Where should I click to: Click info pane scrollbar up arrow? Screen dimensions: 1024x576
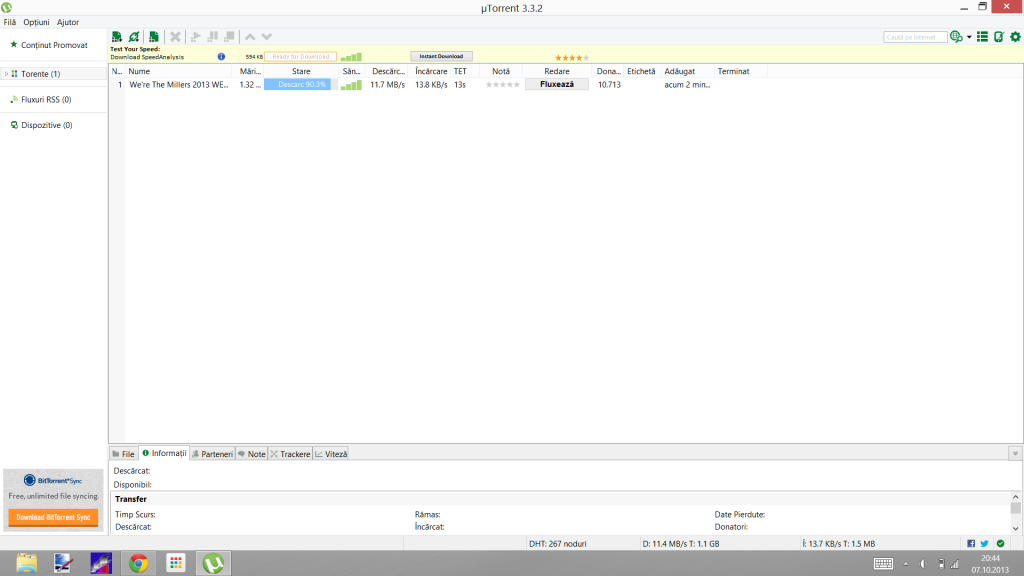pyautogui.click(x=1015, y=497)
